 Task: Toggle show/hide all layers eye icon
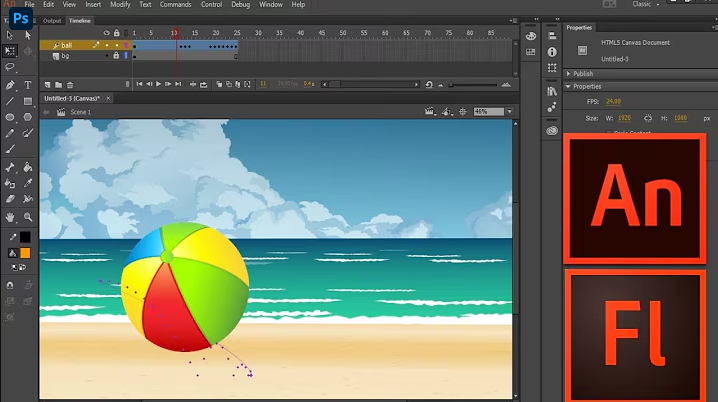(x=107, y=33)
